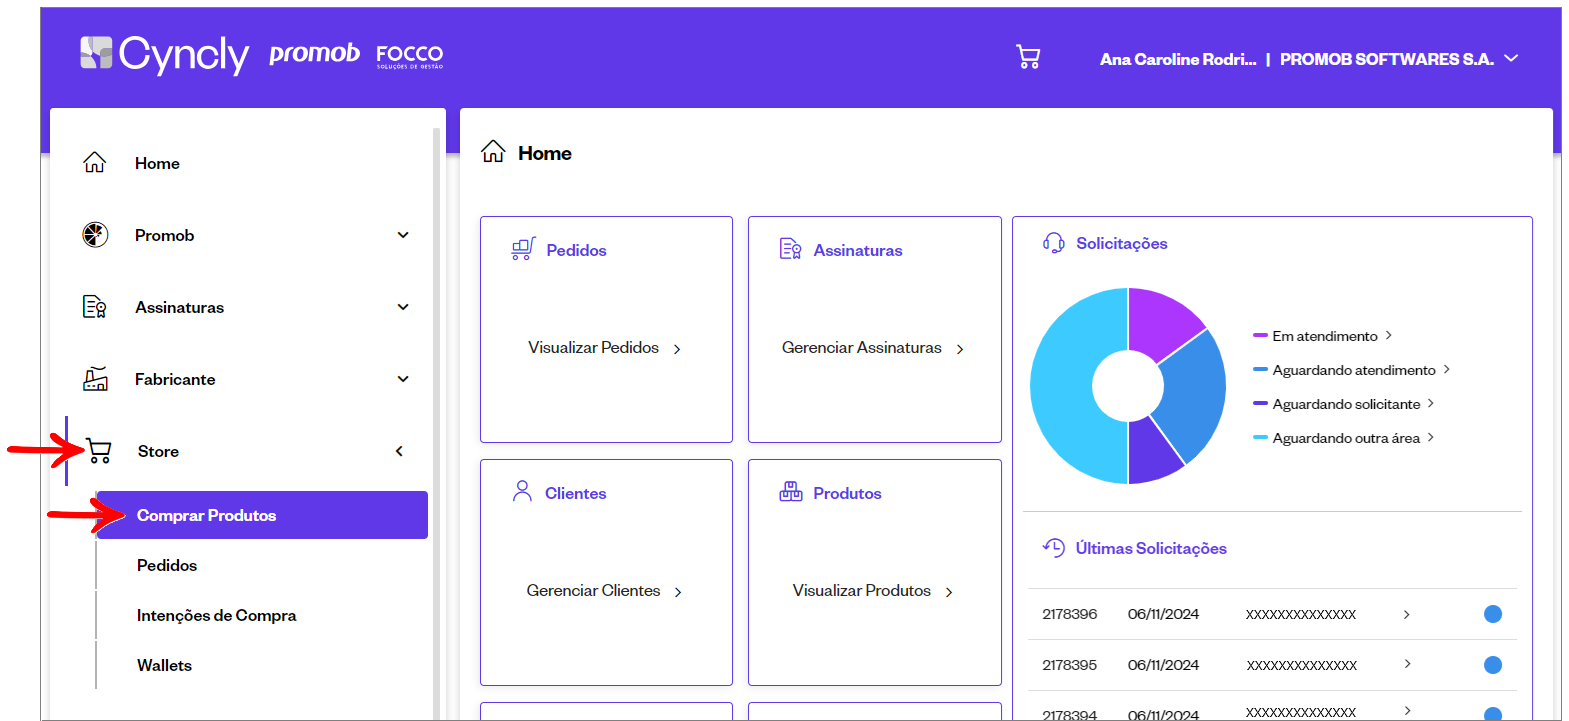
Task: Click the Solicitações headset icon
Action: coord(1053,243)
